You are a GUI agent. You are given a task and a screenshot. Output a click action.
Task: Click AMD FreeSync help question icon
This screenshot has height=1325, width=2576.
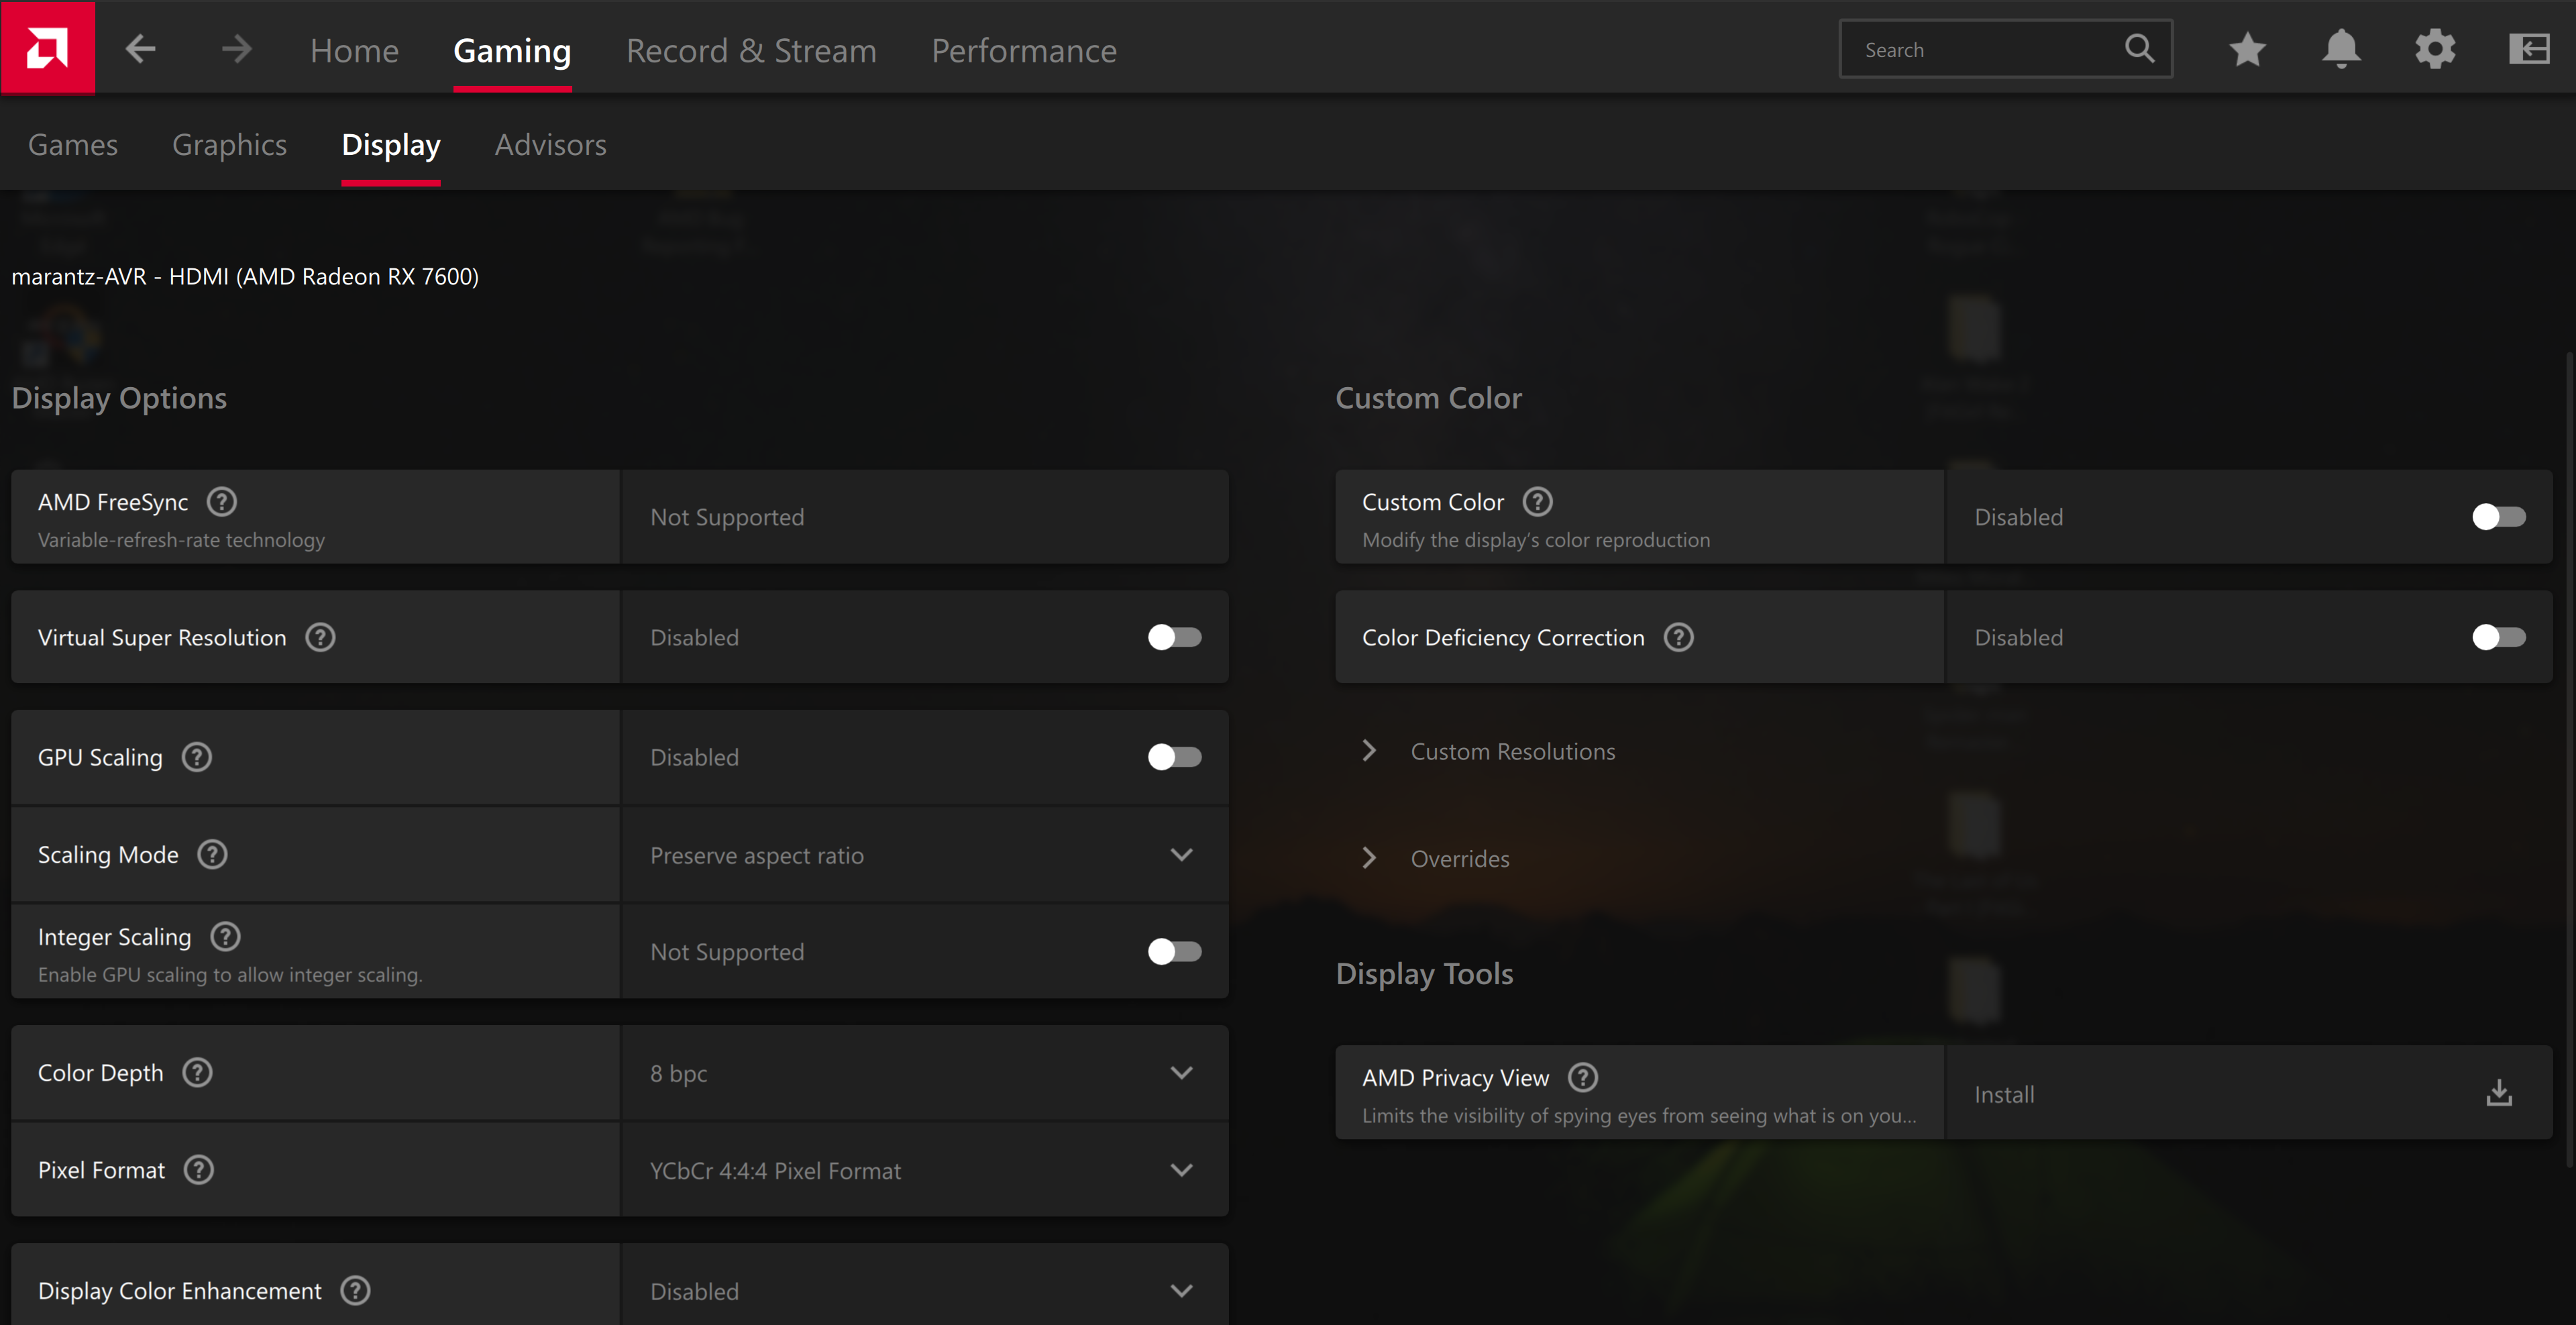pos(221,502)
